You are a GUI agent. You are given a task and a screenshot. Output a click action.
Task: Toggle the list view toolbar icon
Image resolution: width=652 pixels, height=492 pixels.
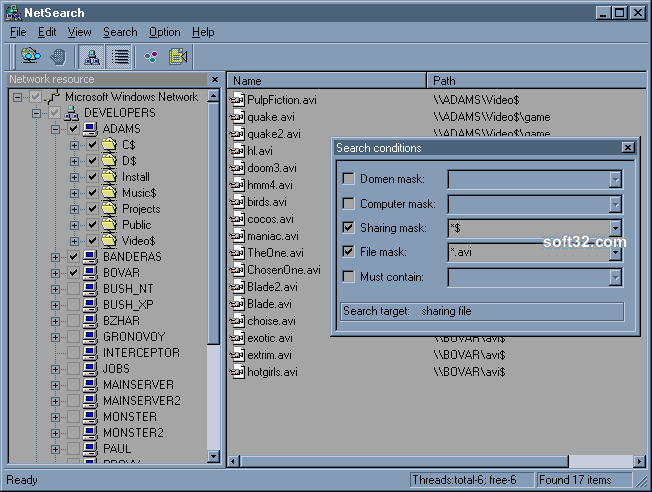click(x=120, y=57)
